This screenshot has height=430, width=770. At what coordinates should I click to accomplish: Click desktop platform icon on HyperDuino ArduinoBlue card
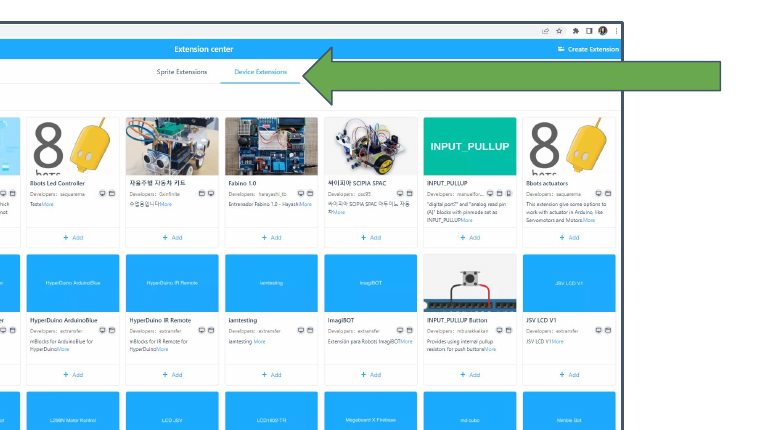(102, 330)
